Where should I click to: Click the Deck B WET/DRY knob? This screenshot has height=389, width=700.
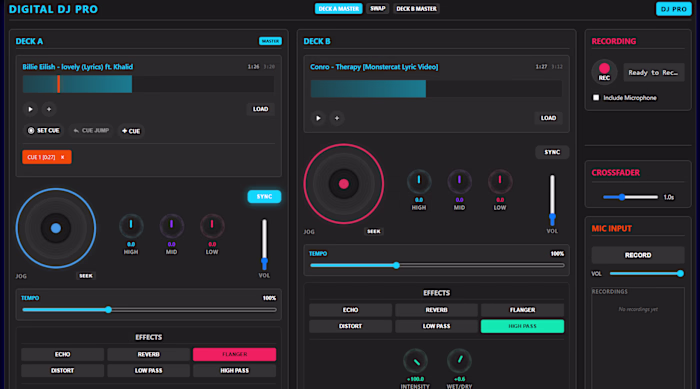click(459, 361)
